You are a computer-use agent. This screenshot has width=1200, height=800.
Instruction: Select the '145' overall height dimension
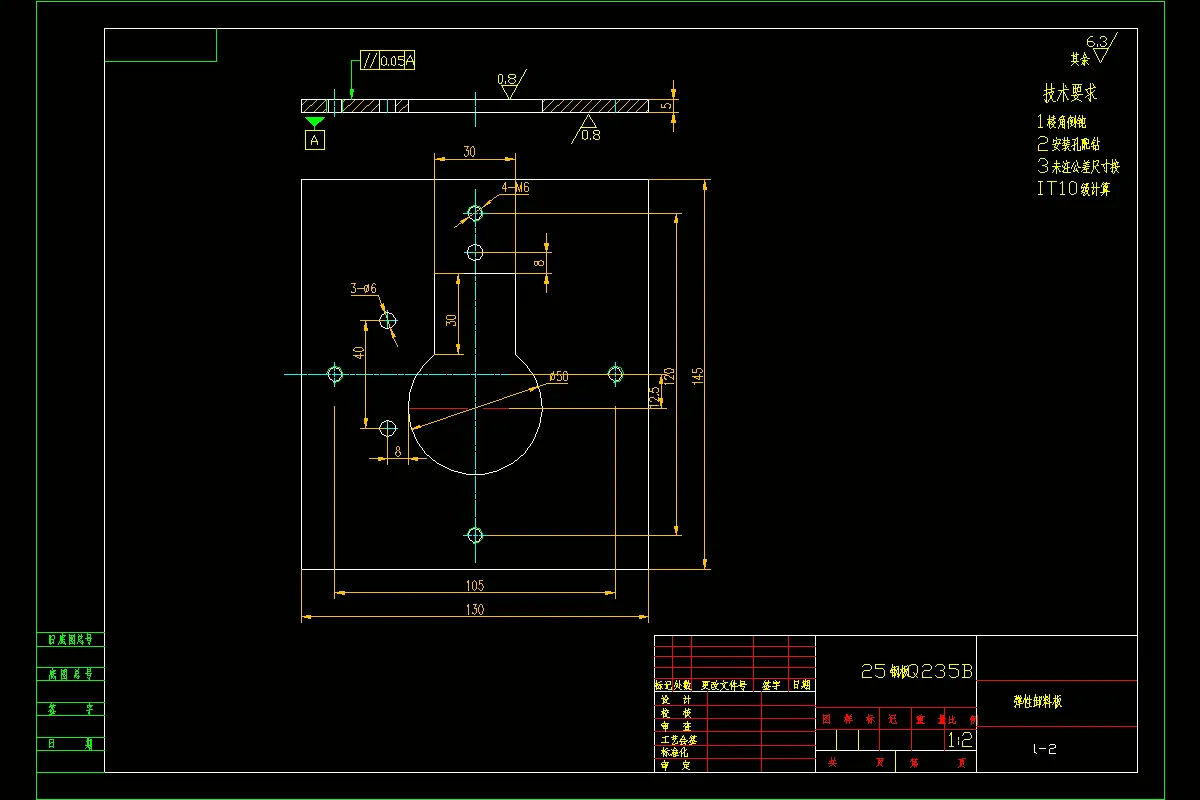(699, 376)
